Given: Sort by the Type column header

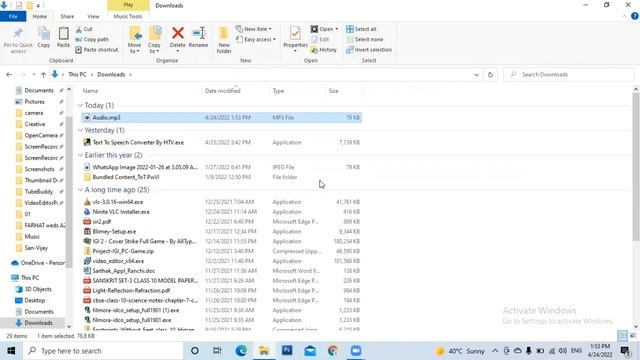Looking at the screenshot, I should click(278, 91).
